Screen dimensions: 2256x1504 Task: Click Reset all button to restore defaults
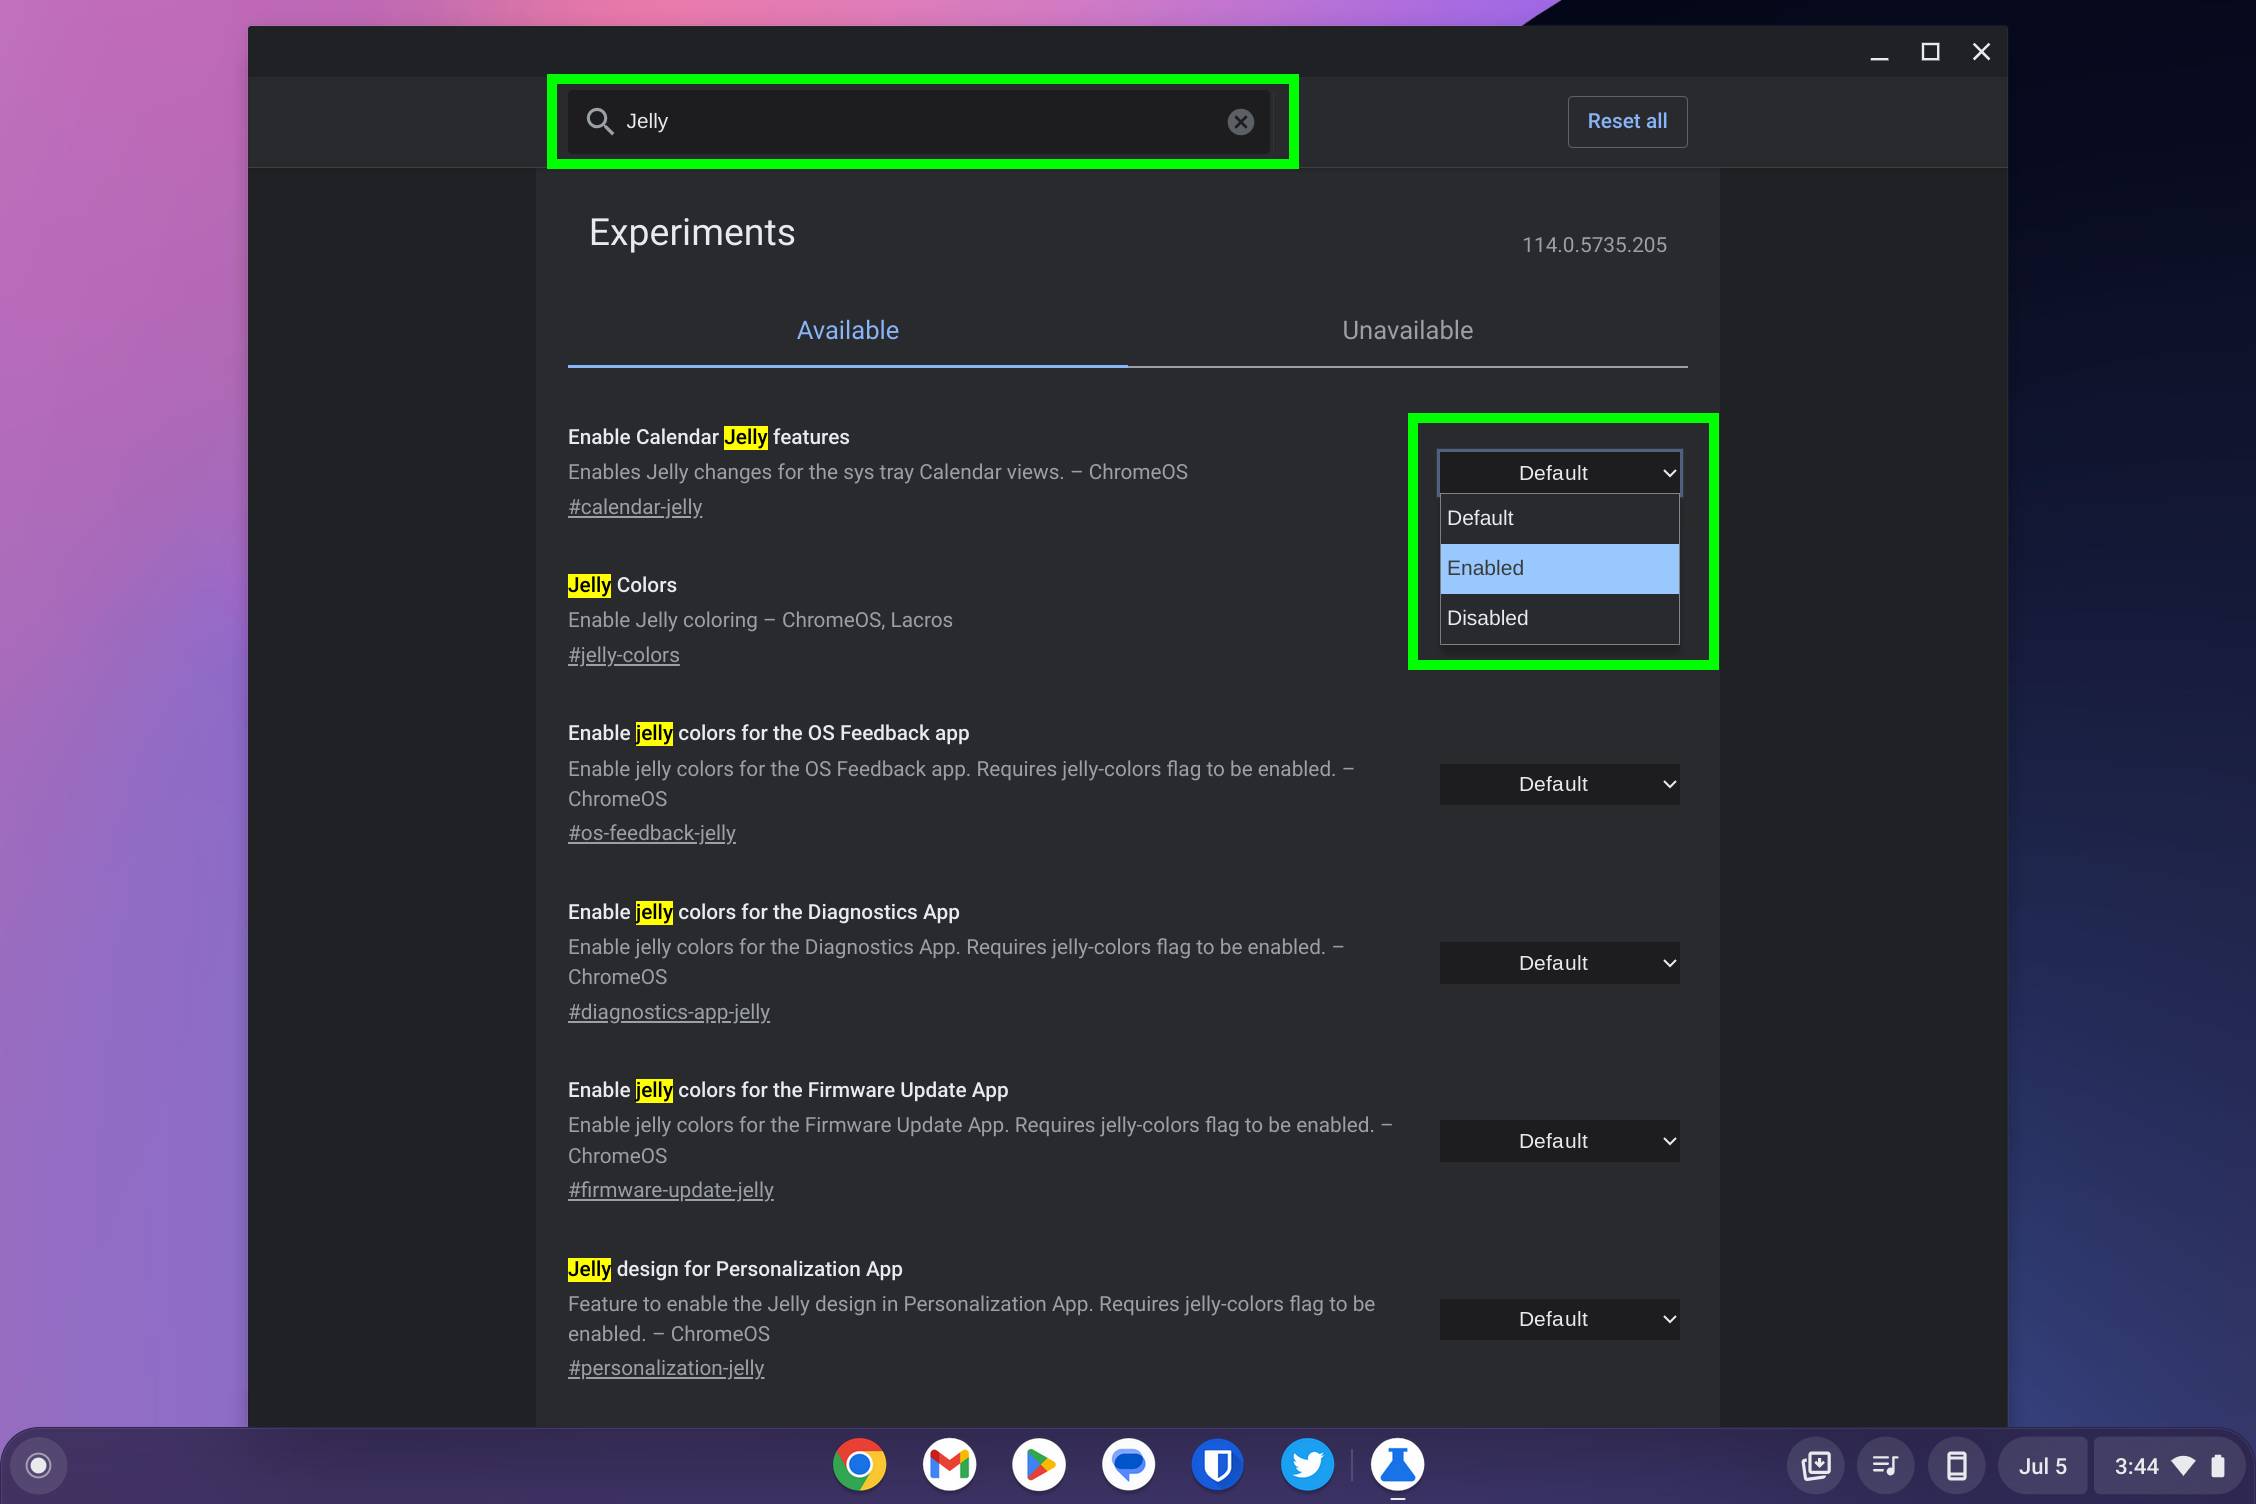[x=1627, y=121]
